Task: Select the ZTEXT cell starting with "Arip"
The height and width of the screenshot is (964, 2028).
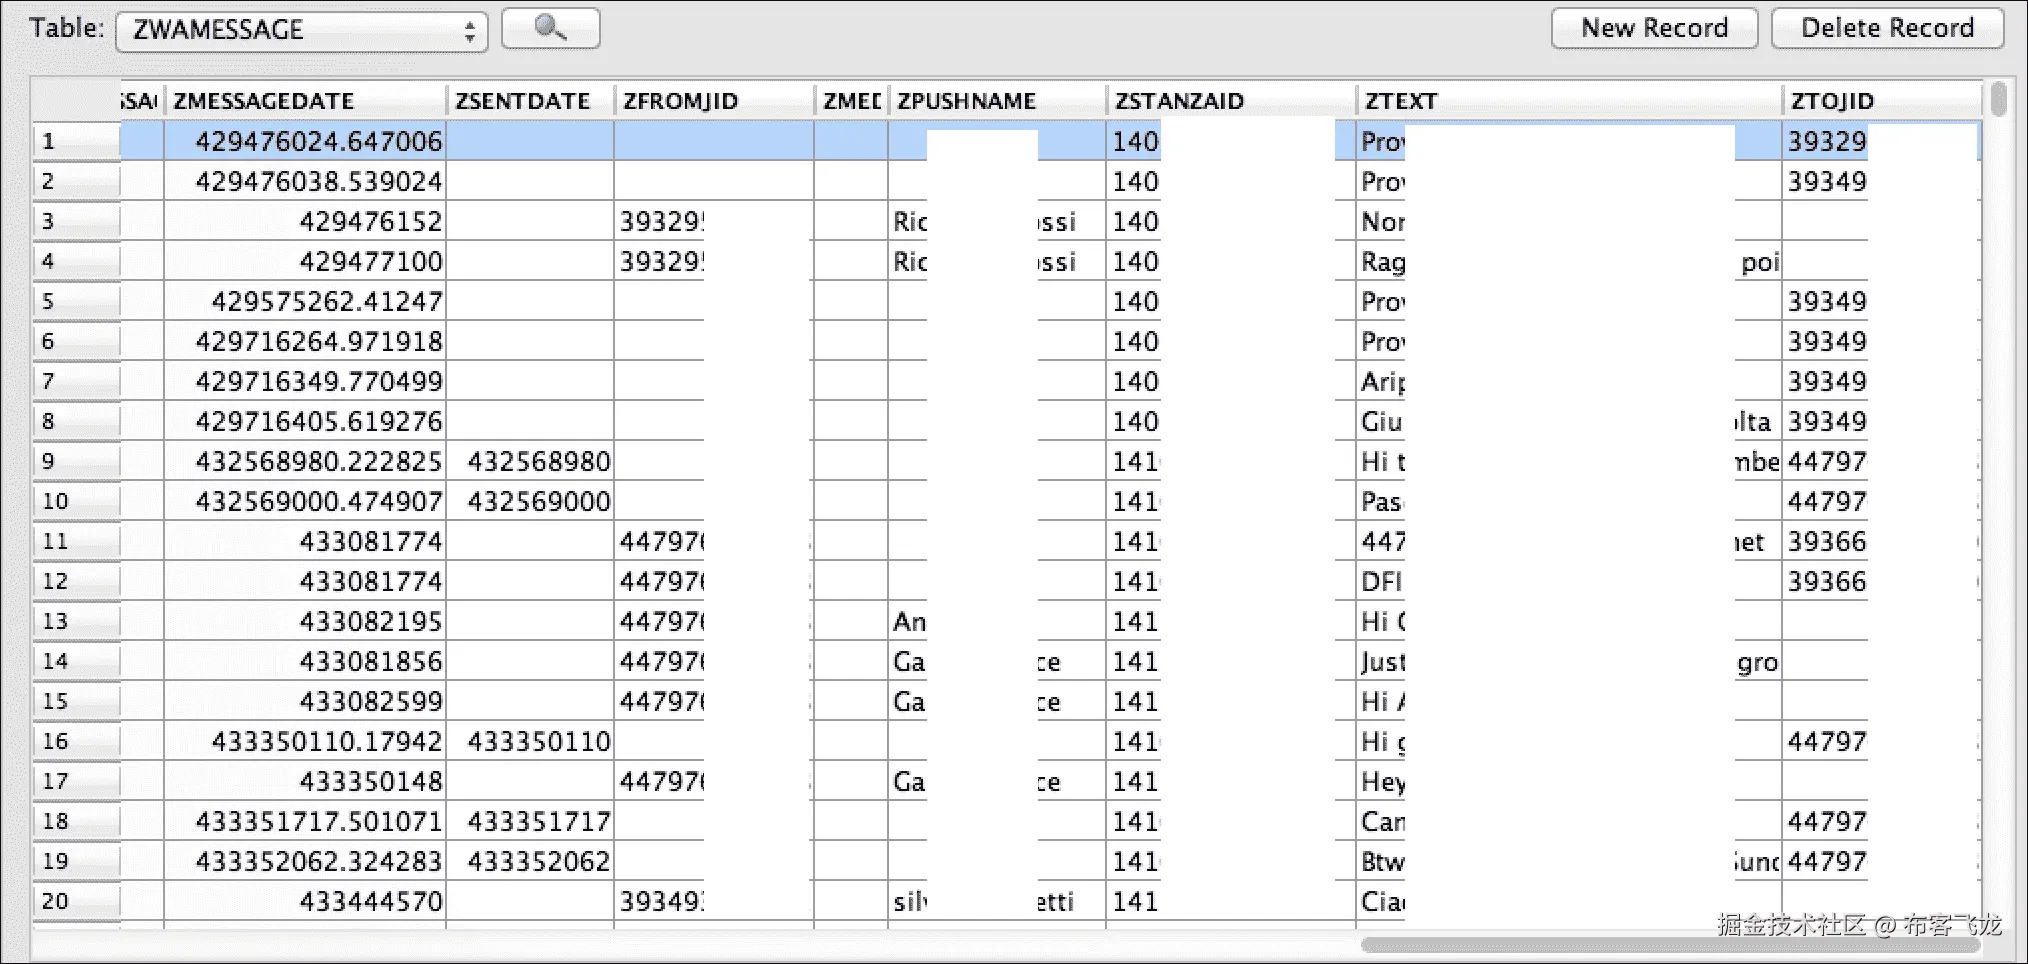Action: (x=1569, y=381)
